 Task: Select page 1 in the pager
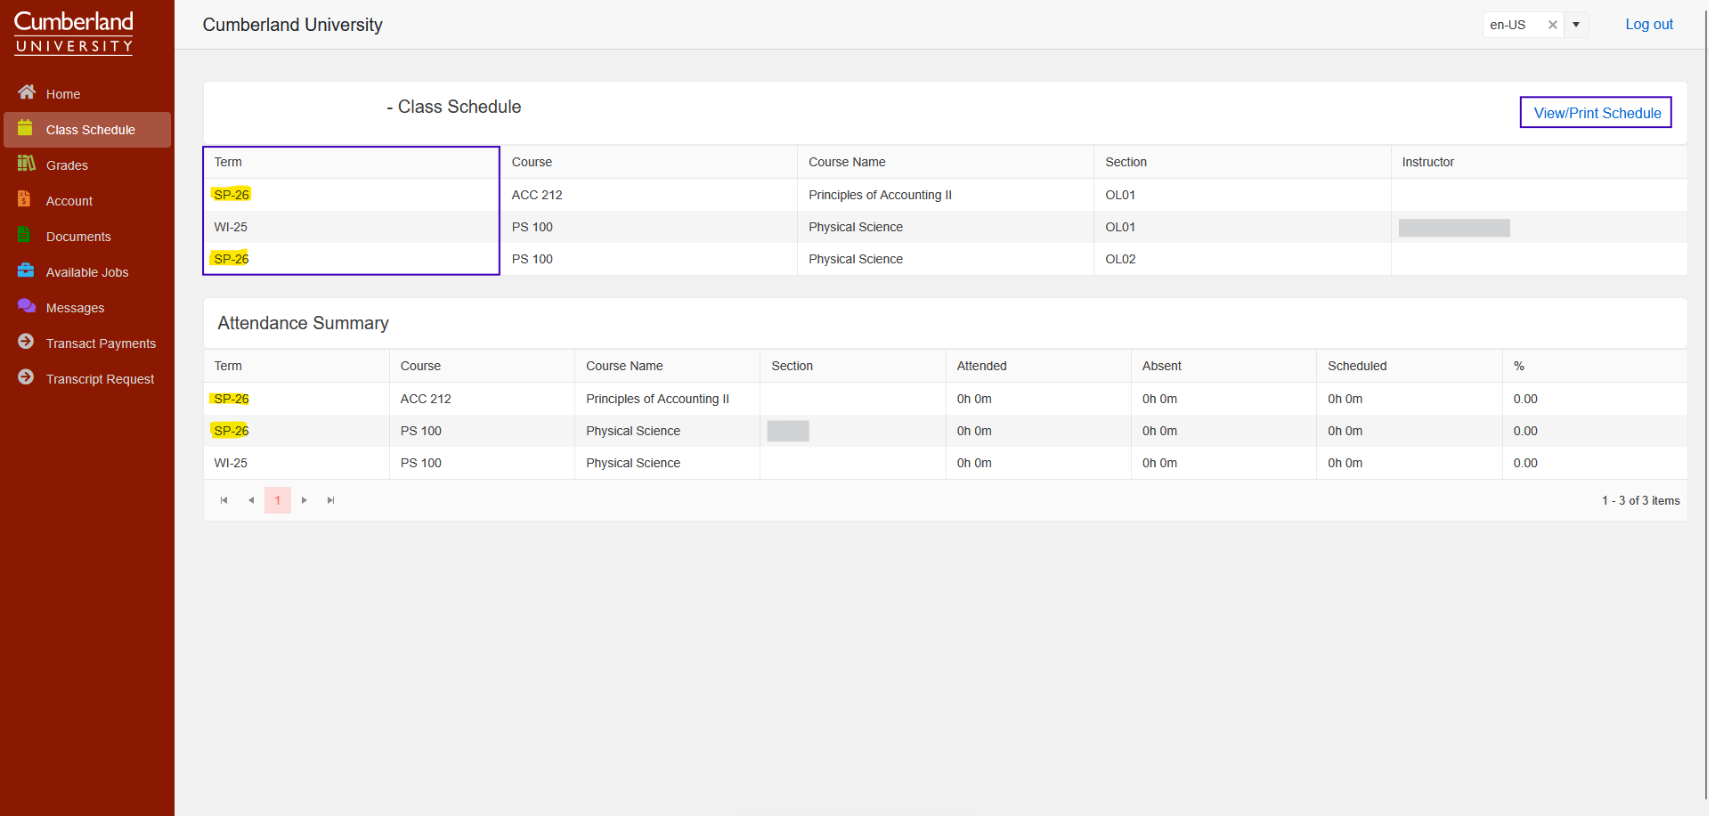point(278,500)
